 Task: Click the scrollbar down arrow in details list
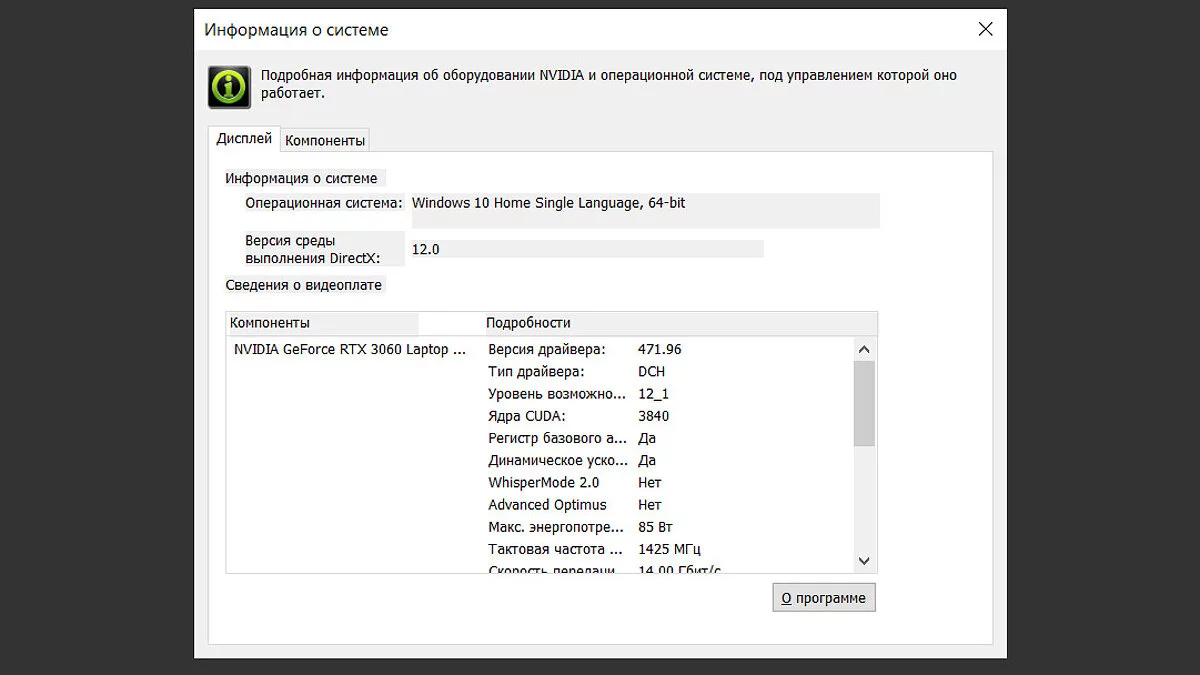point(864,561)
